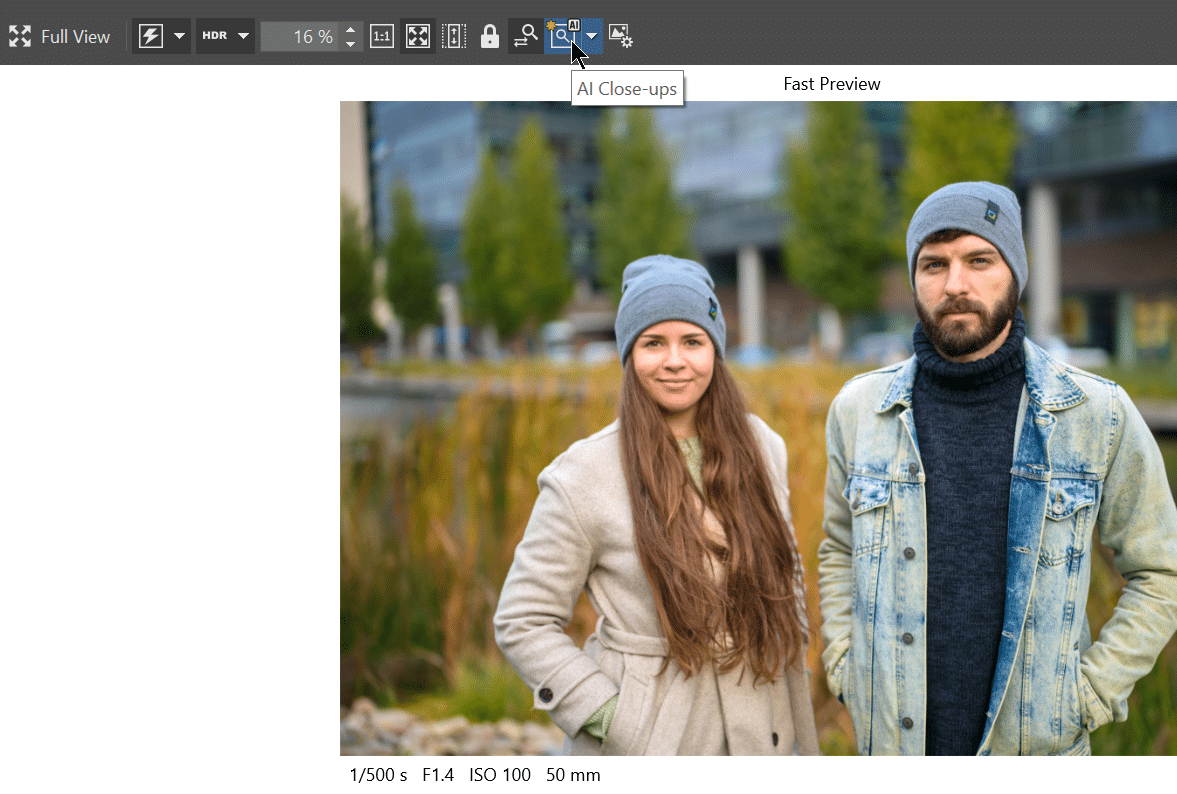Expand the AI Close-ups dropdown arrow
This screenshot has width=1177, height=794.
coord(593,37)
